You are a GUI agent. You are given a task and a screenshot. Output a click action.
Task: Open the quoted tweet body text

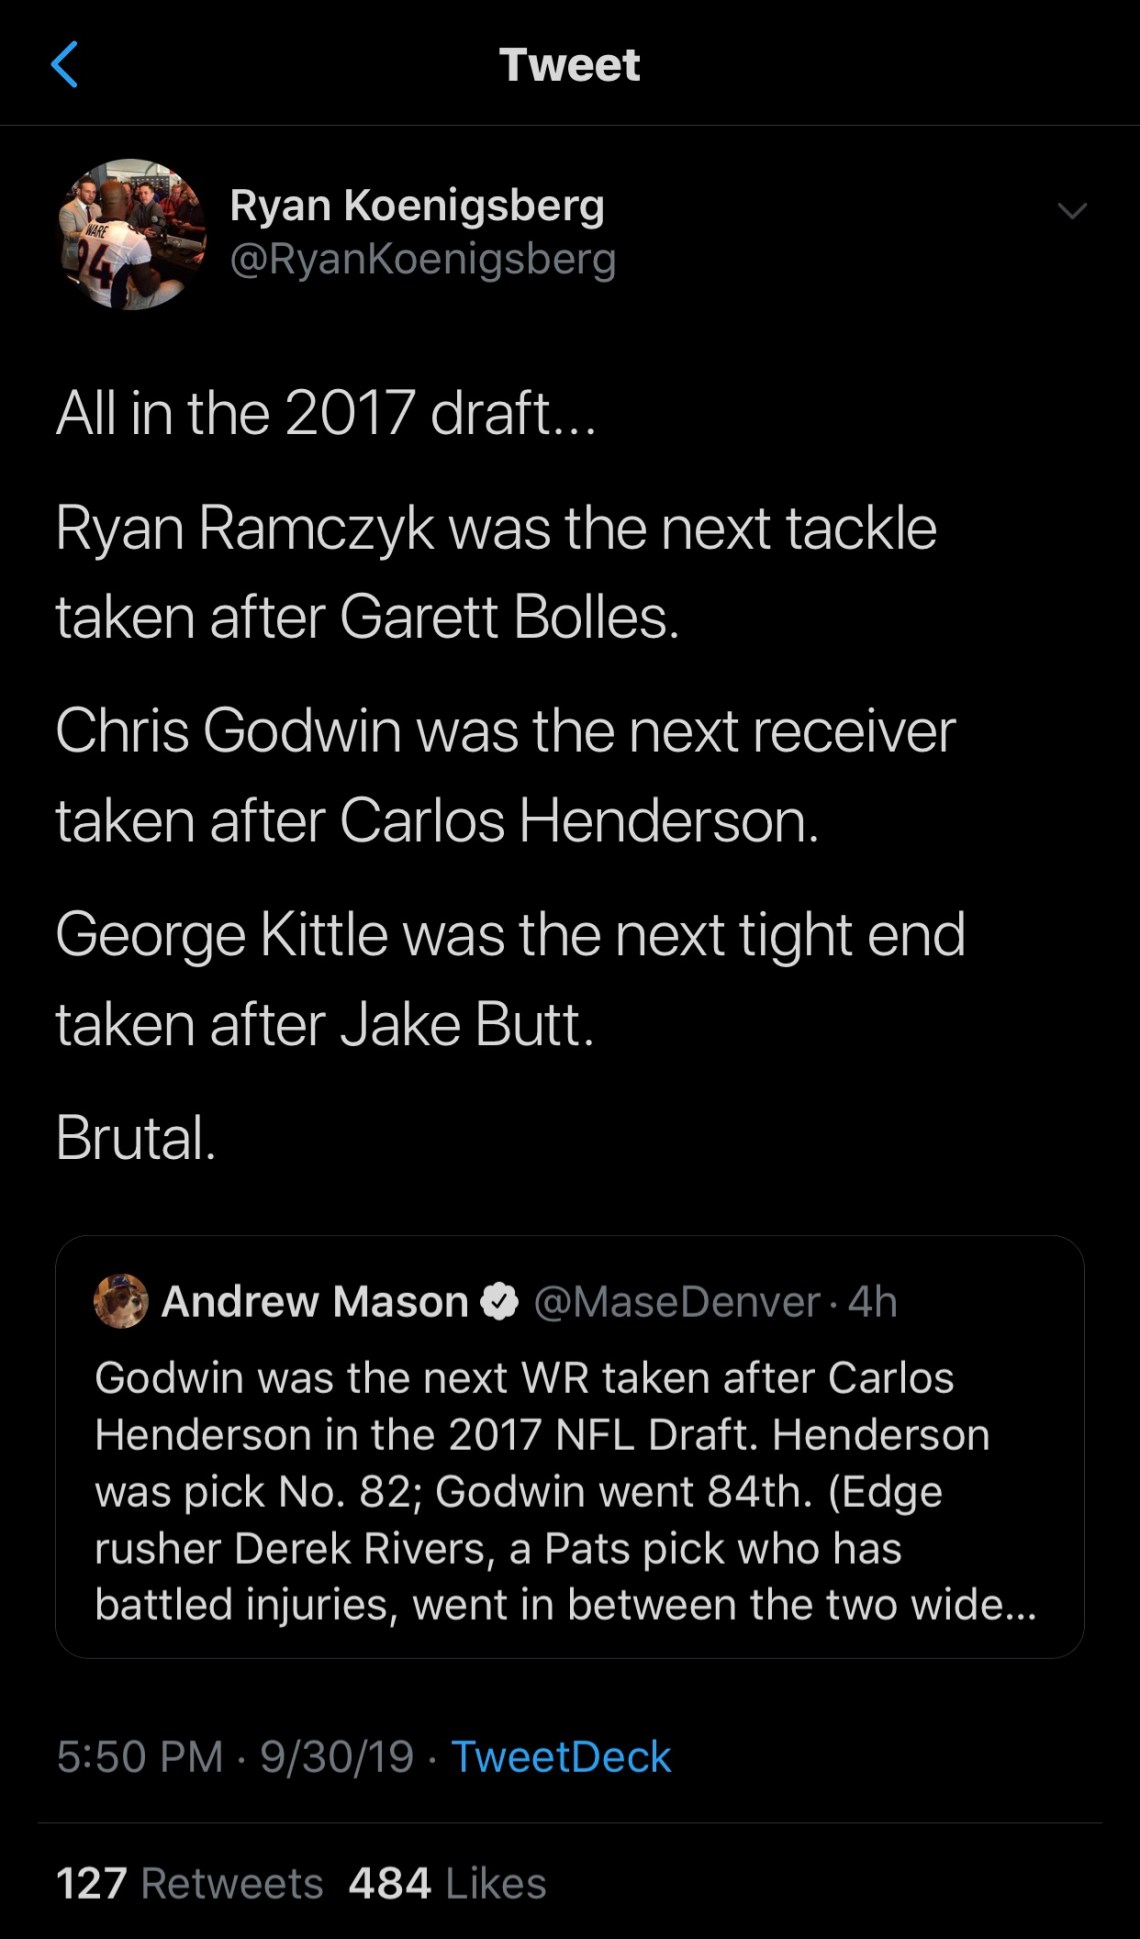coord(565,1490)
